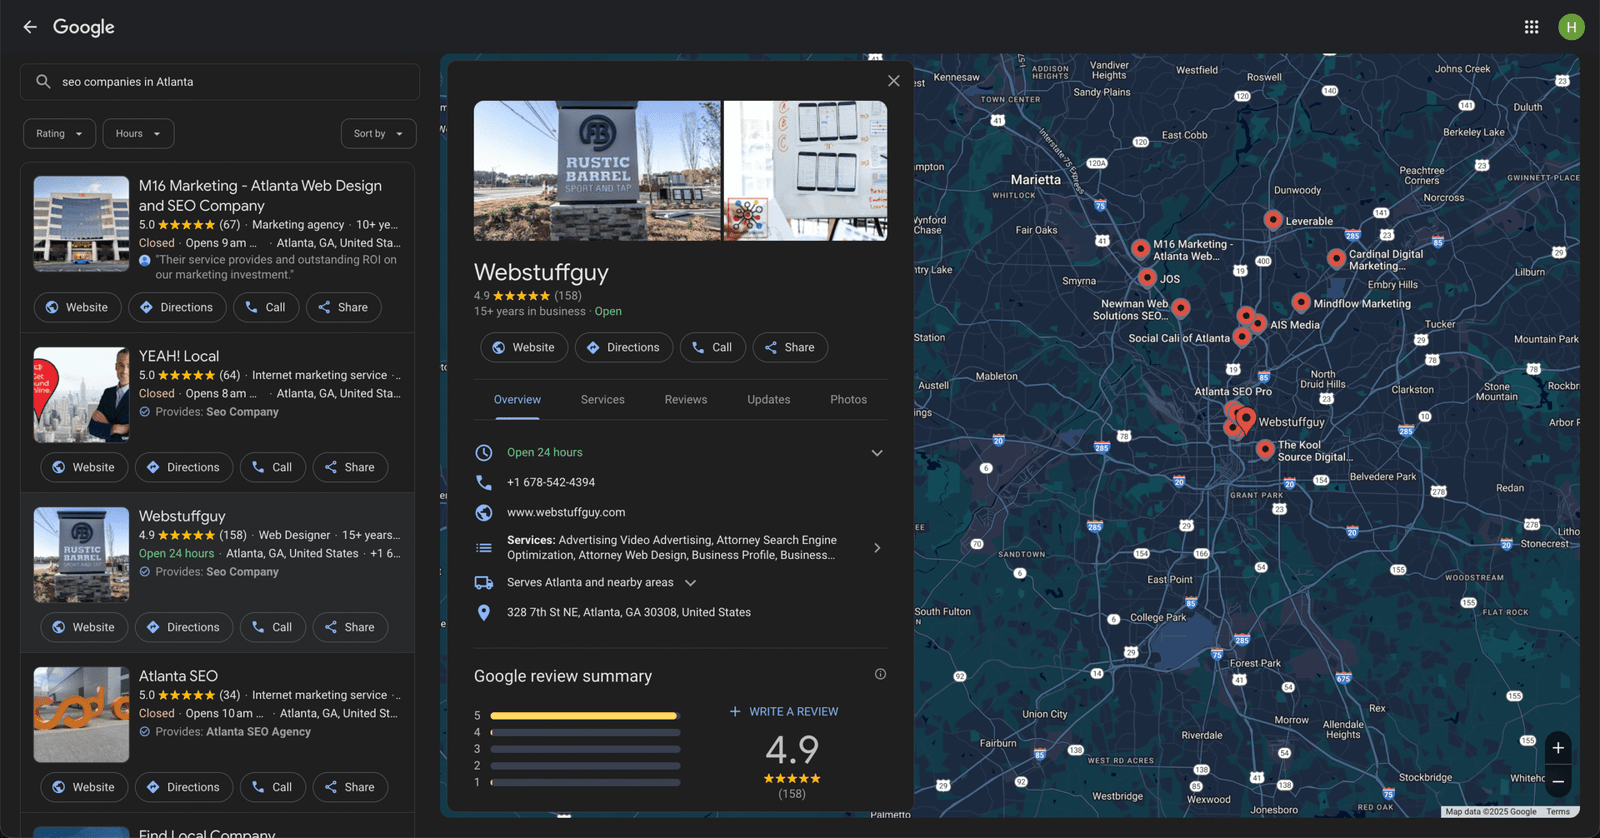Select the AIS Media map pin

point(1258,323)
